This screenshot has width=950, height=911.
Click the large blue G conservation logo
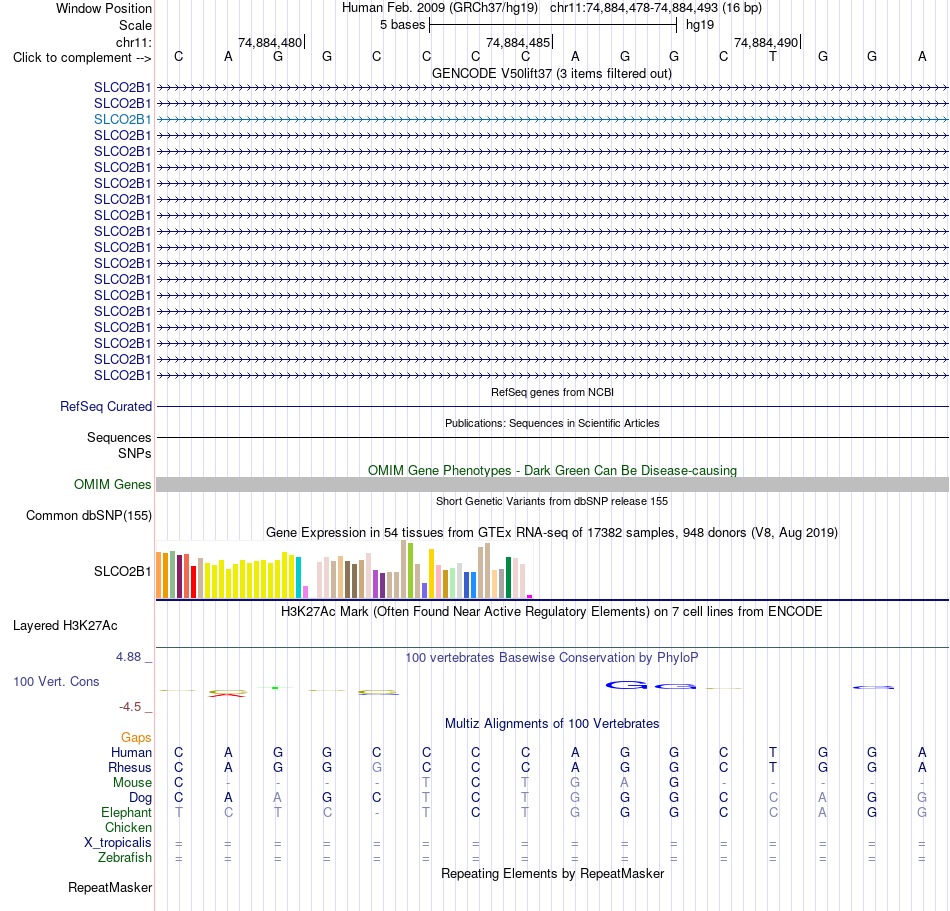tap(626, 685)
